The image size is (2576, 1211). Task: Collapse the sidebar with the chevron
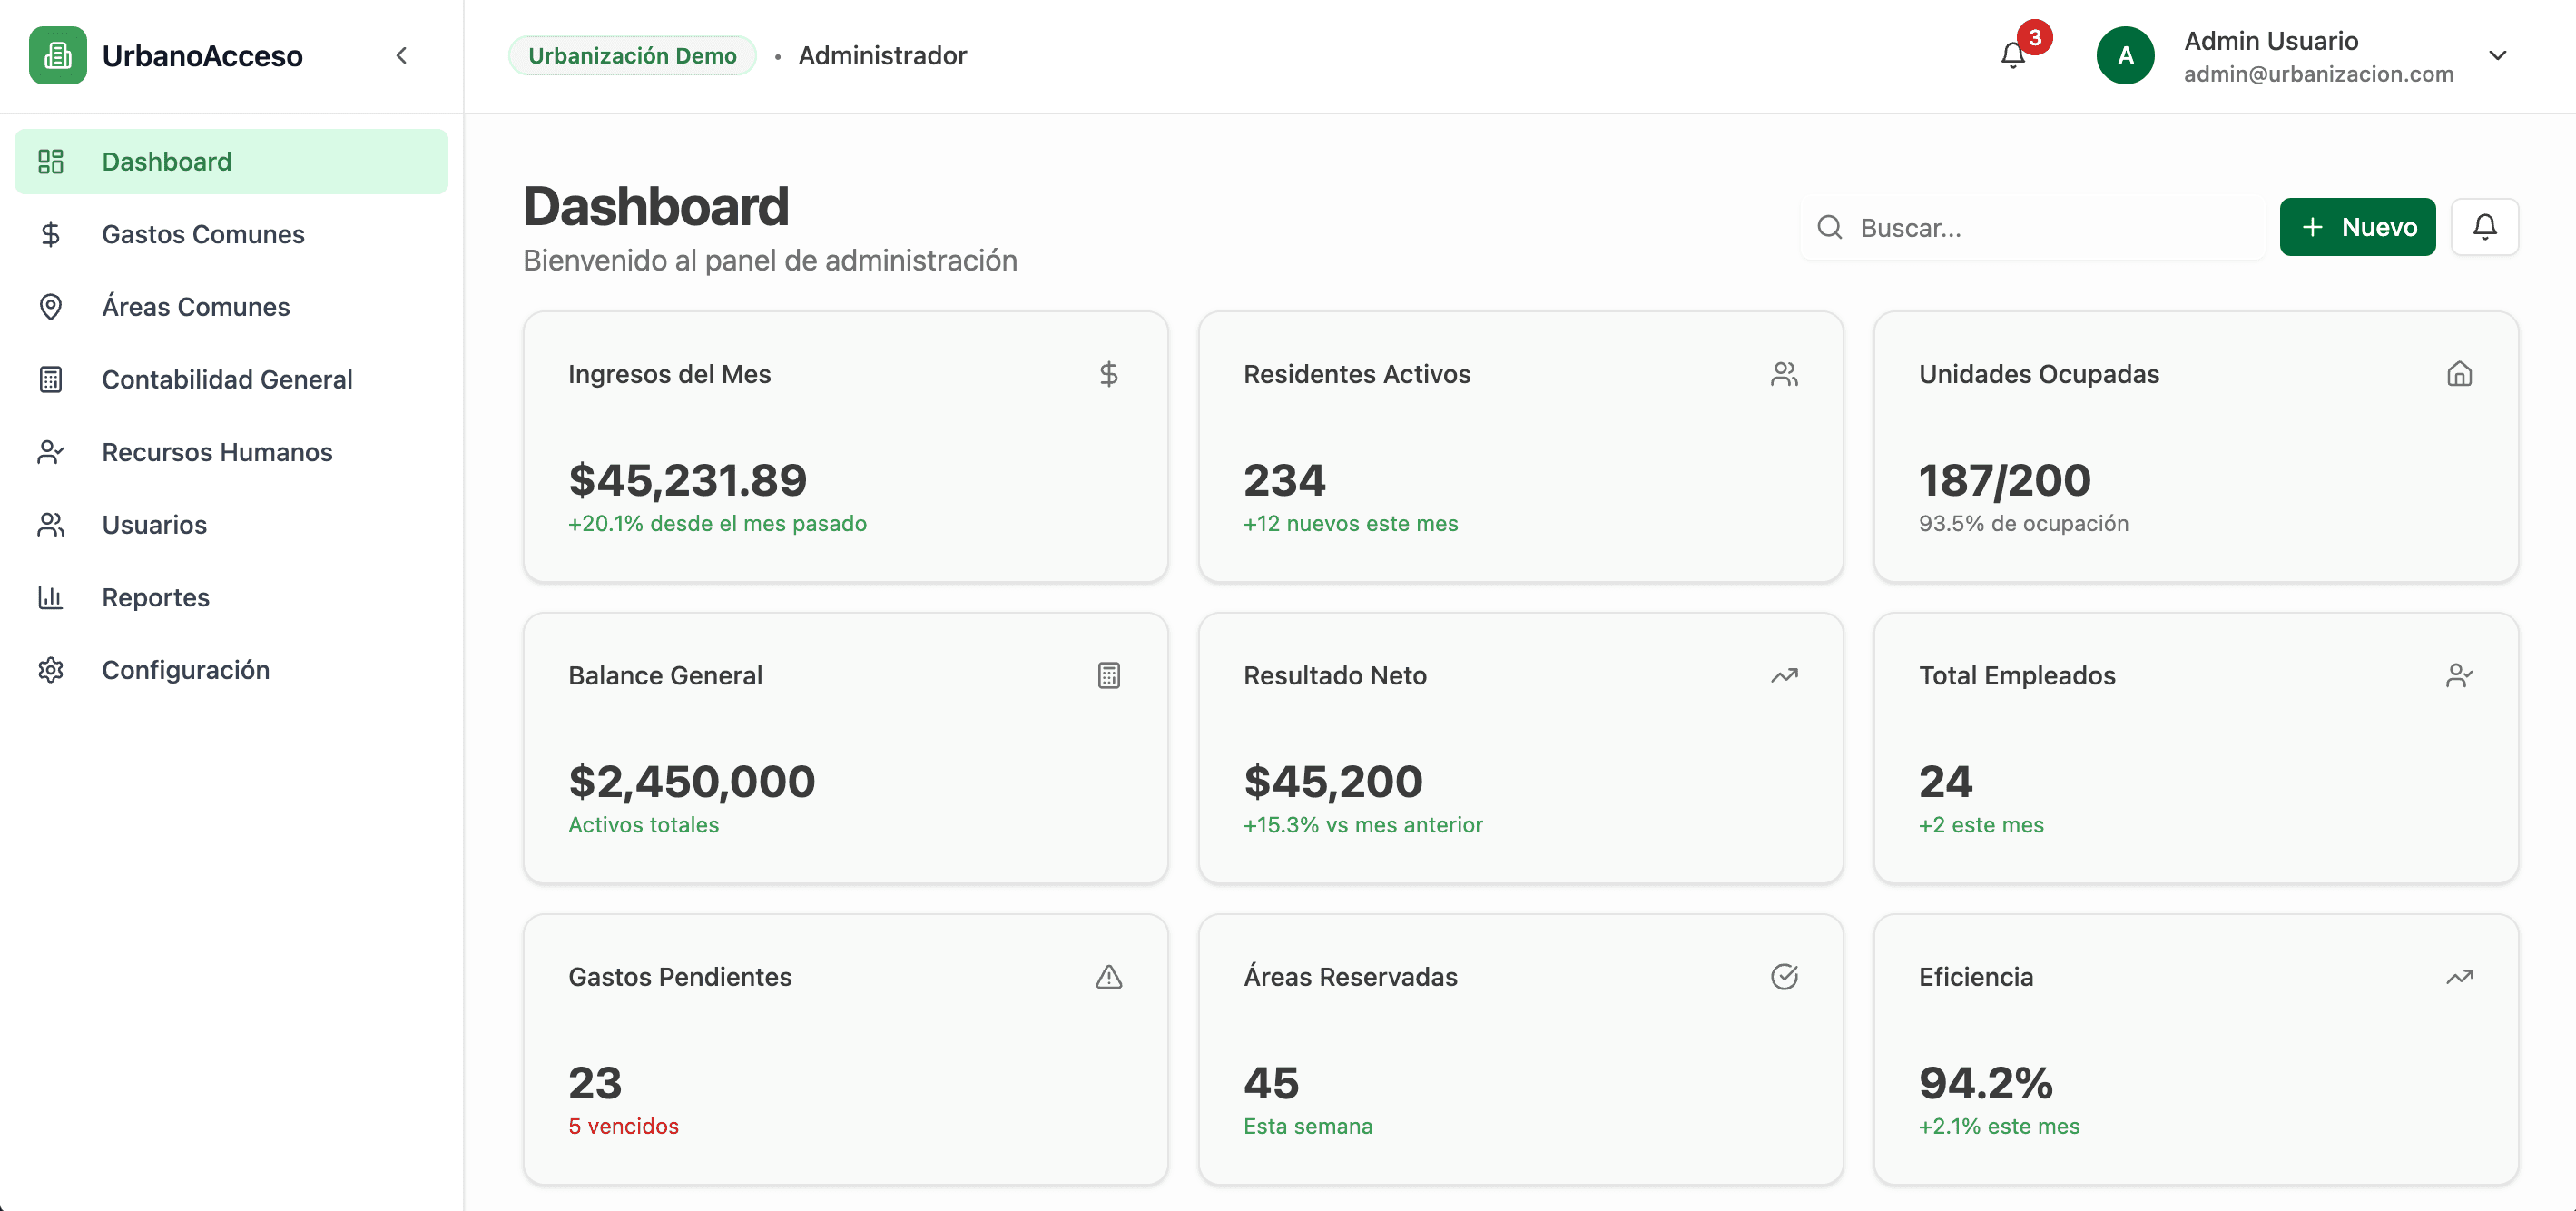click(401, 56)
